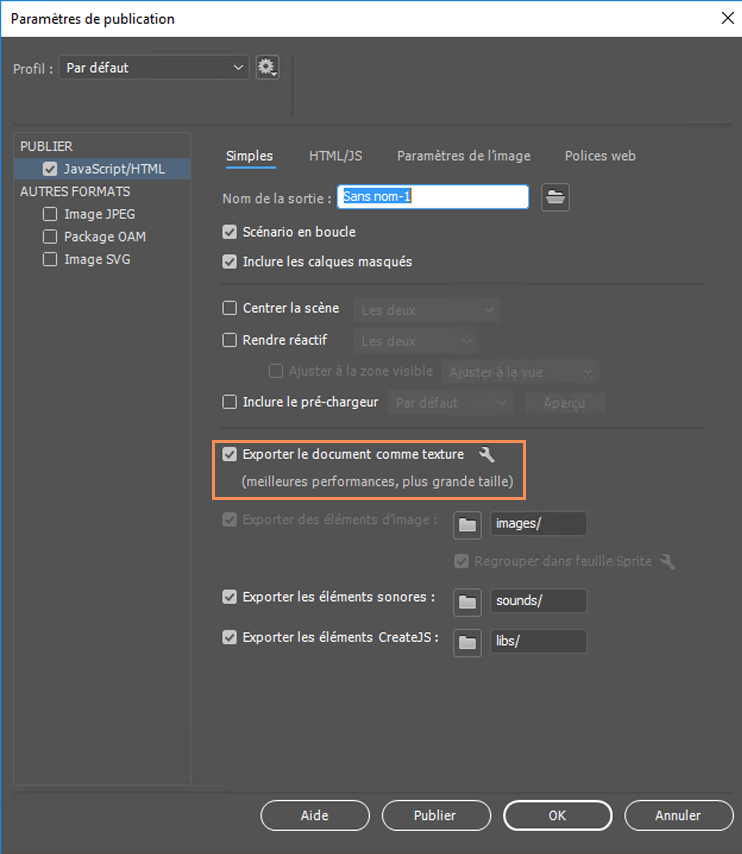Open the pré-chargeur Par défaut dropdown
Viewport: 742px width, 854px height.
pos(451,403)
